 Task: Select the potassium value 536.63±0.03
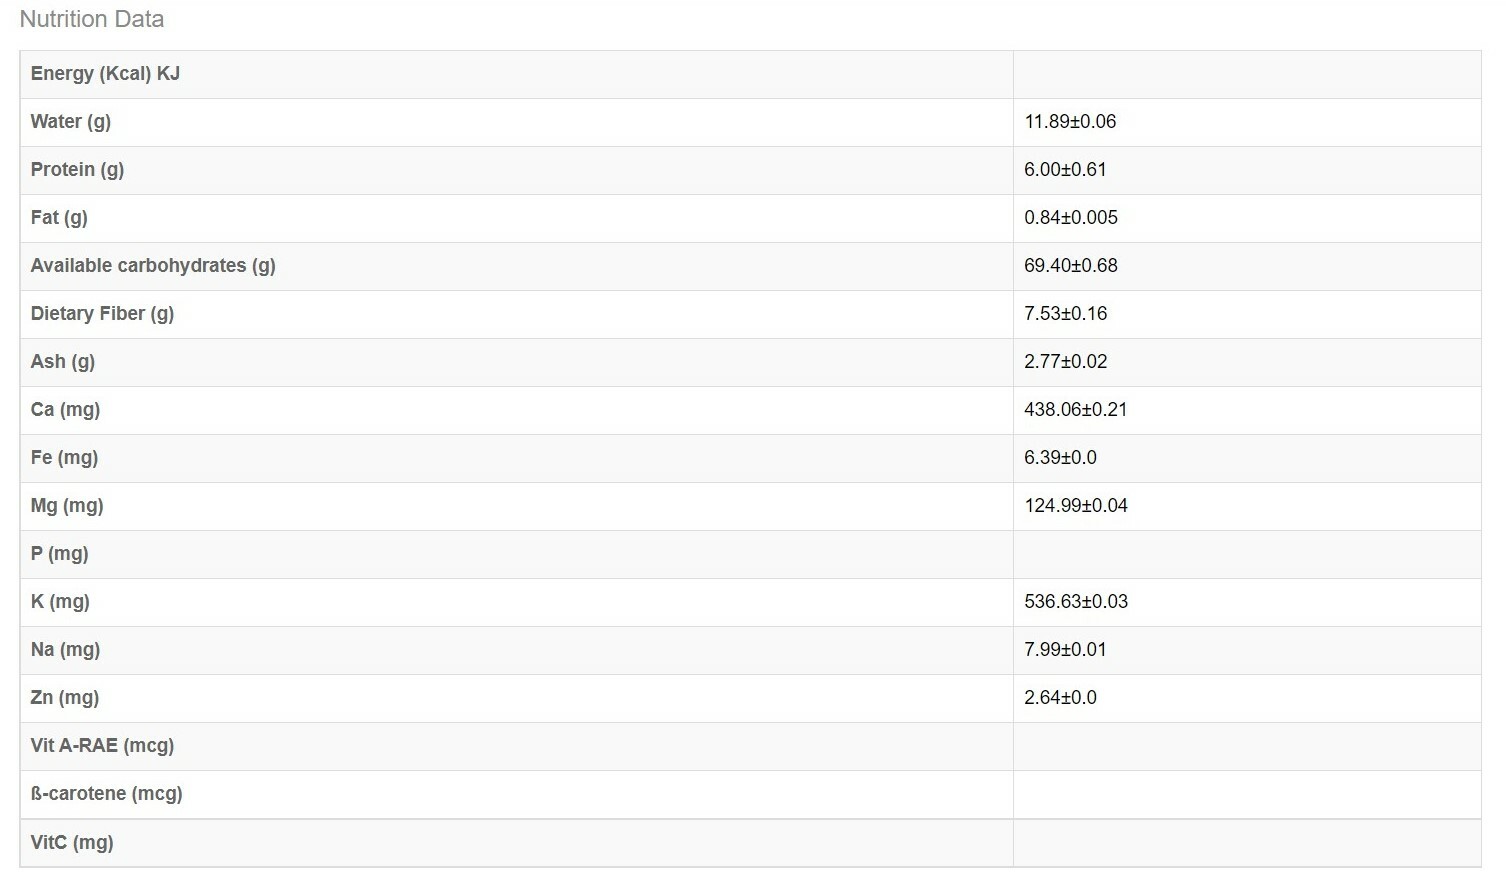[1076, 602]
